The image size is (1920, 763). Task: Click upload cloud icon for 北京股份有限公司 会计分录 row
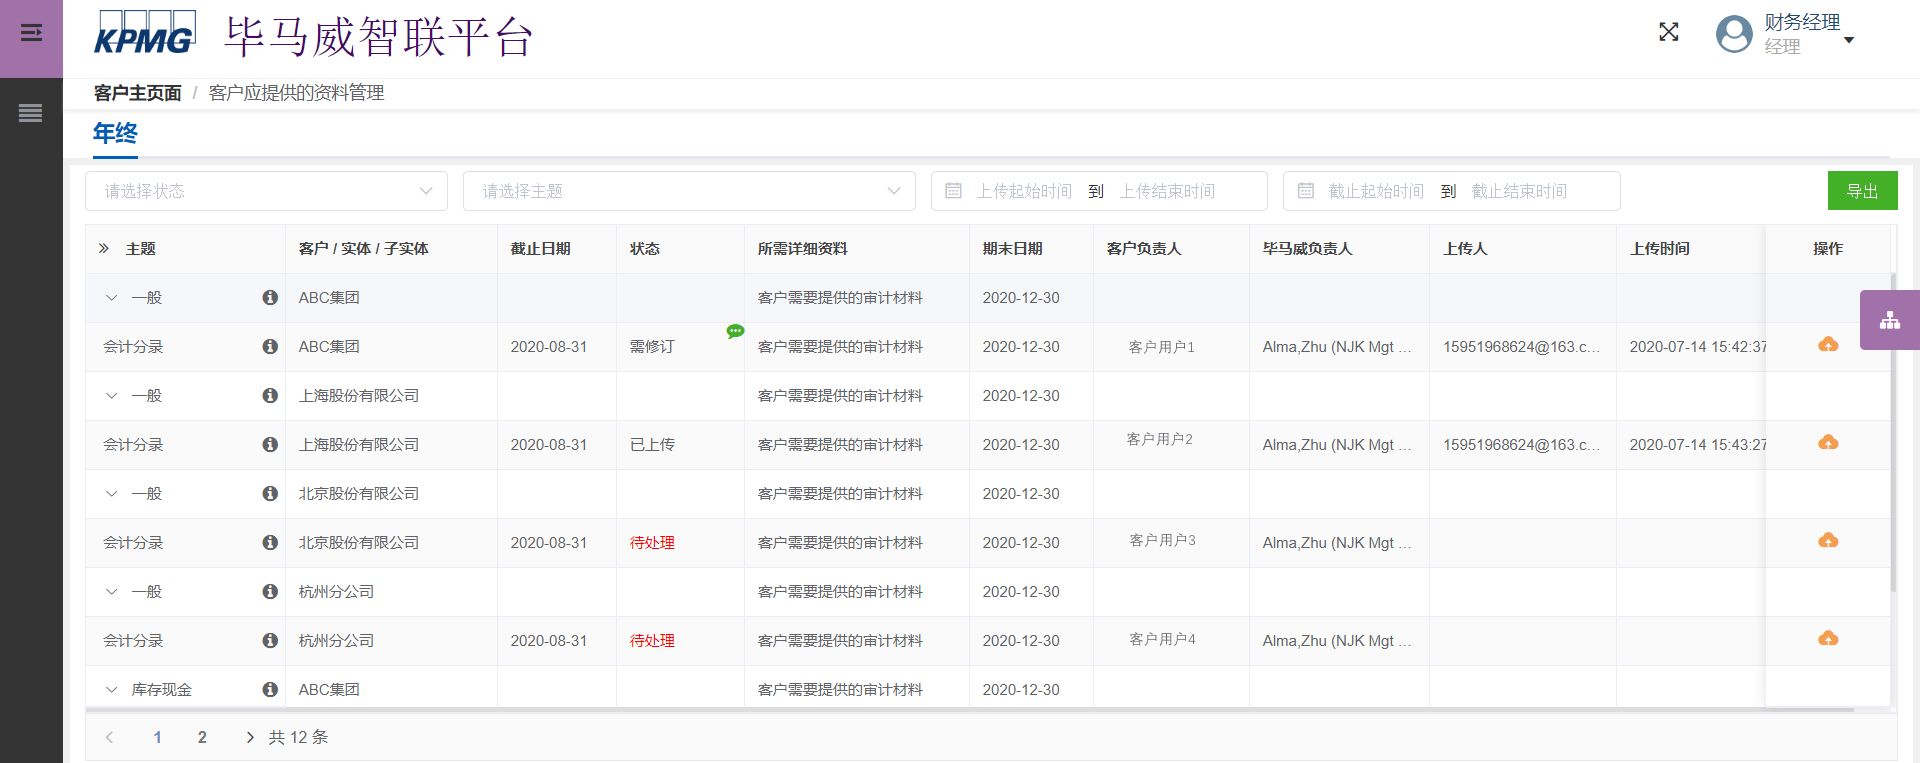click(1828, 540)
